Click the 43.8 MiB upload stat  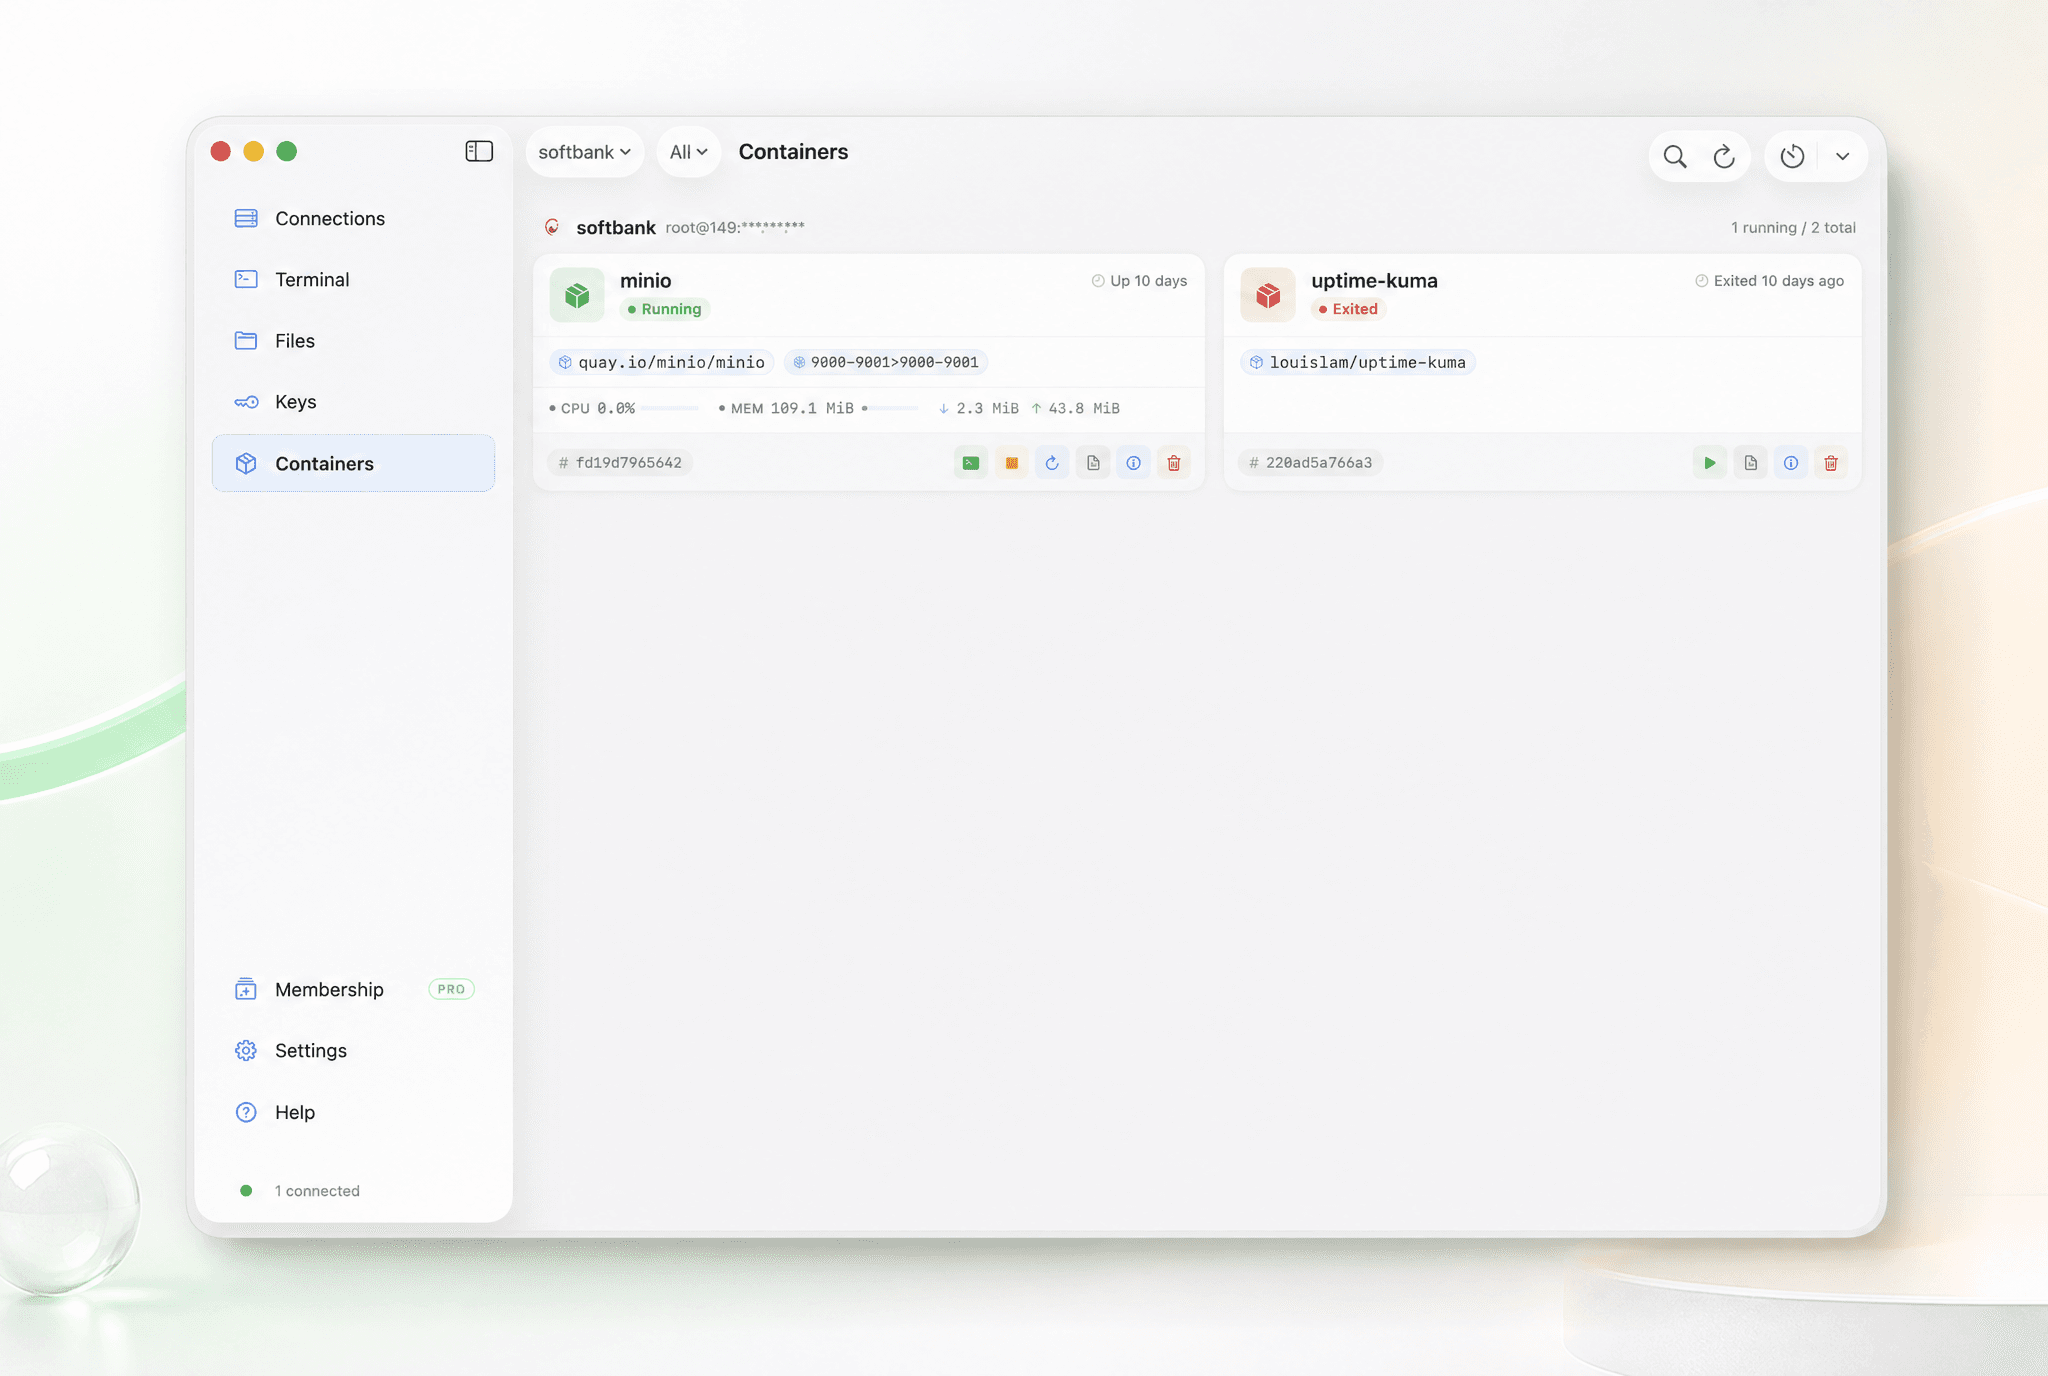tap(1075, 408)
